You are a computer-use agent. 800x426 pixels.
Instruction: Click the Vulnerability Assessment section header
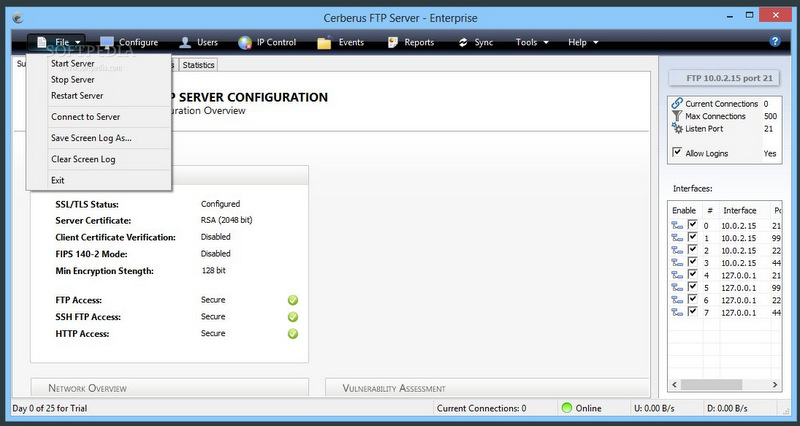click(x=487, y=388)
